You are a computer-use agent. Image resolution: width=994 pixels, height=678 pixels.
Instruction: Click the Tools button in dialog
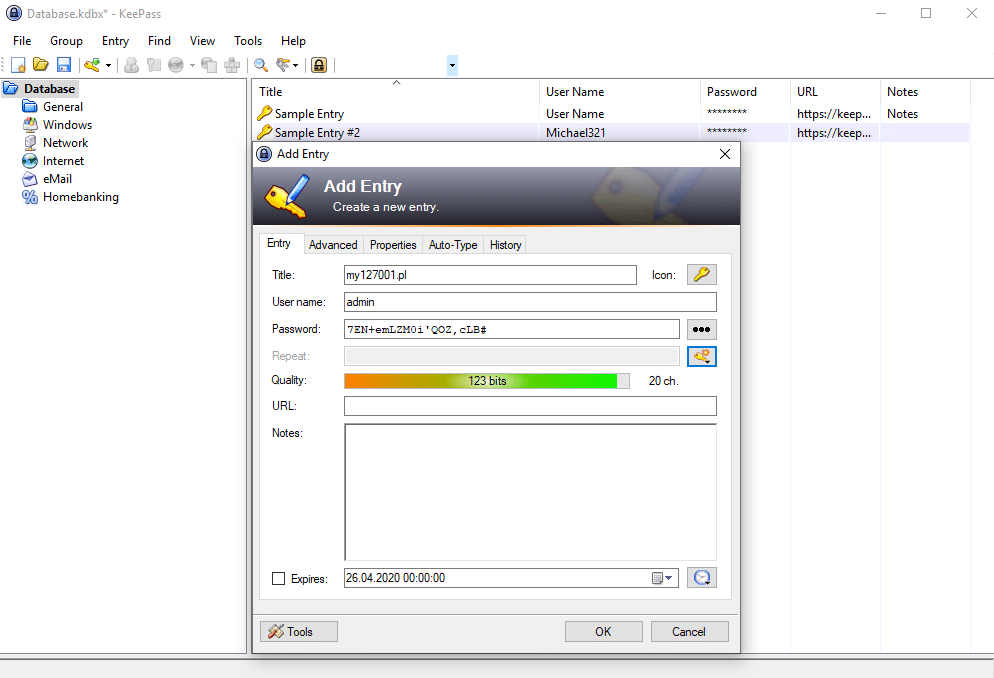(x=299, y=632)
